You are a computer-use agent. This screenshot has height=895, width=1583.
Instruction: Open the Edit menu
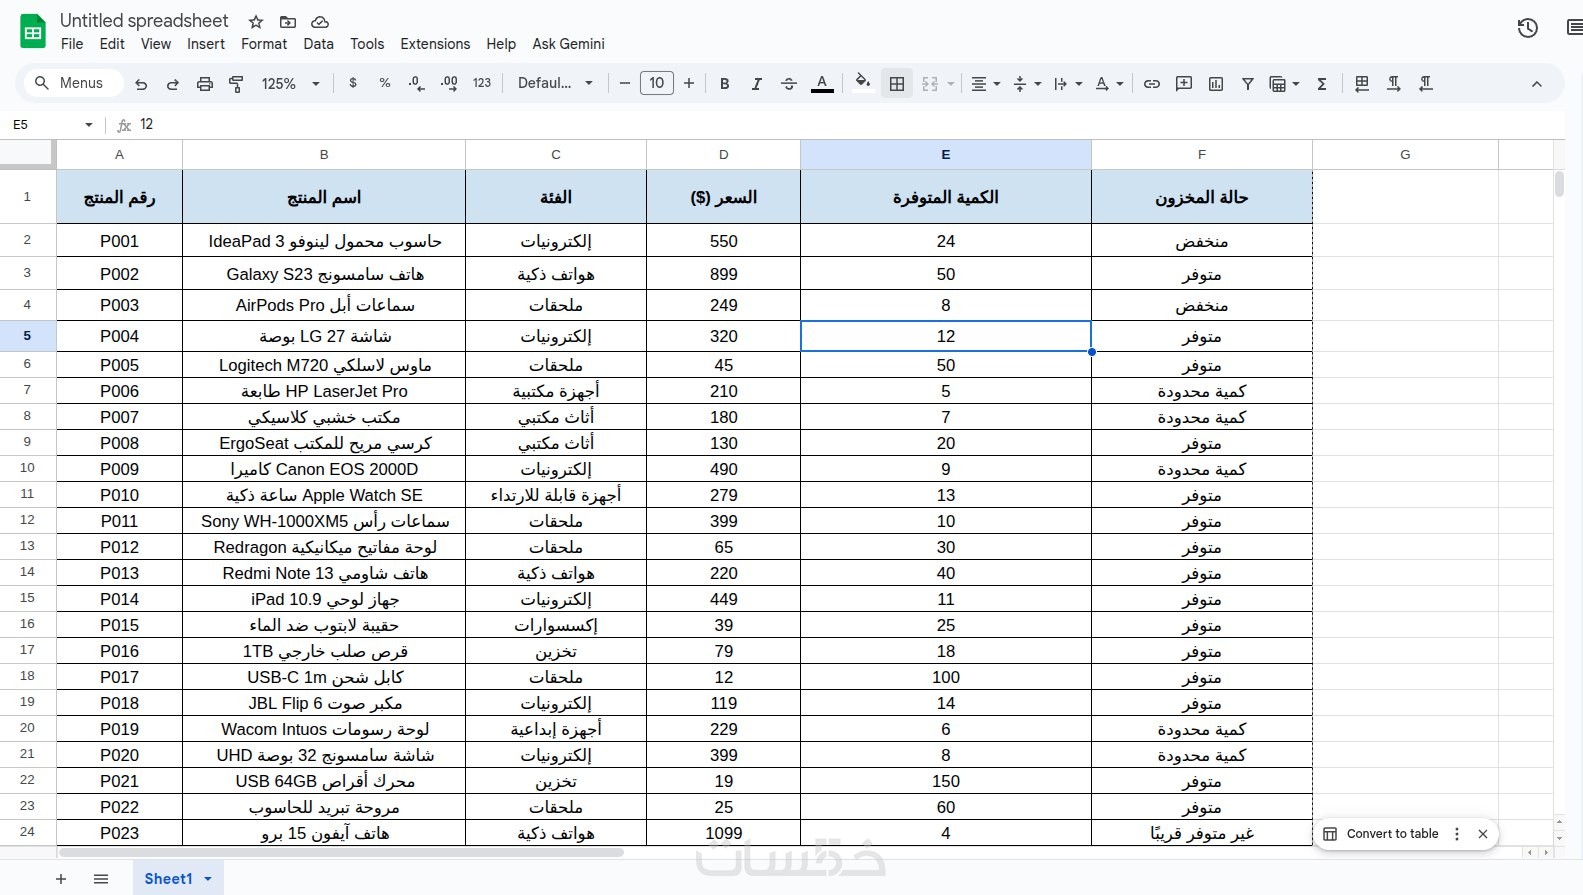[x=112, y=44]
